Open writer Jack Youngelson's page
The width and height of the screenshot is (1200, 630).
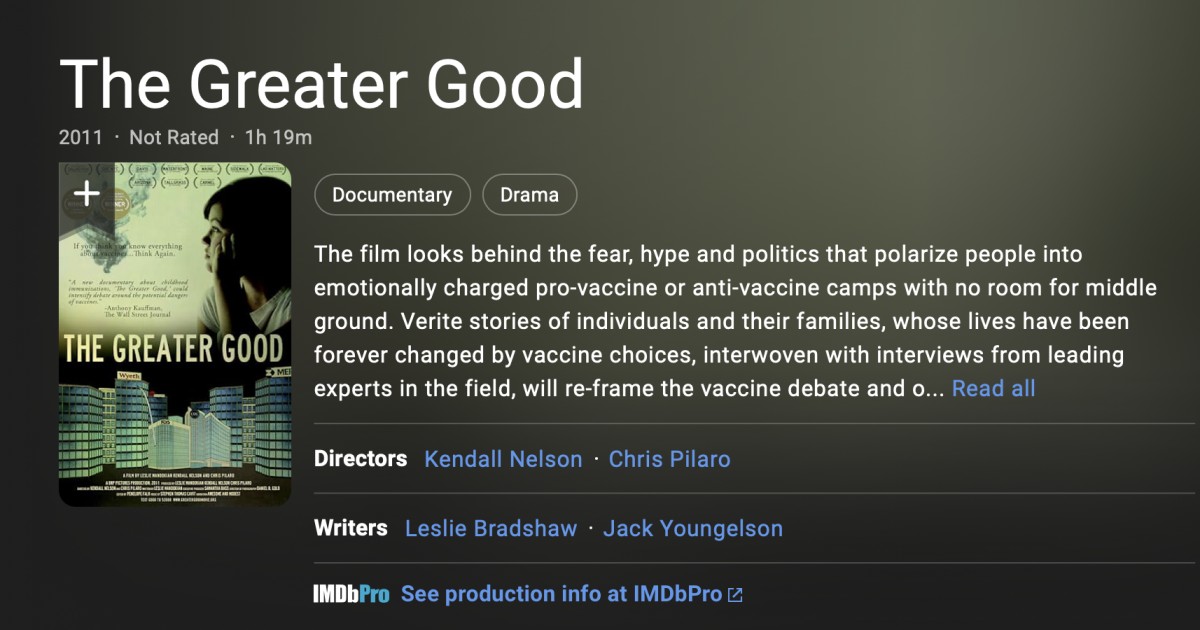click(x=693, y=528)
